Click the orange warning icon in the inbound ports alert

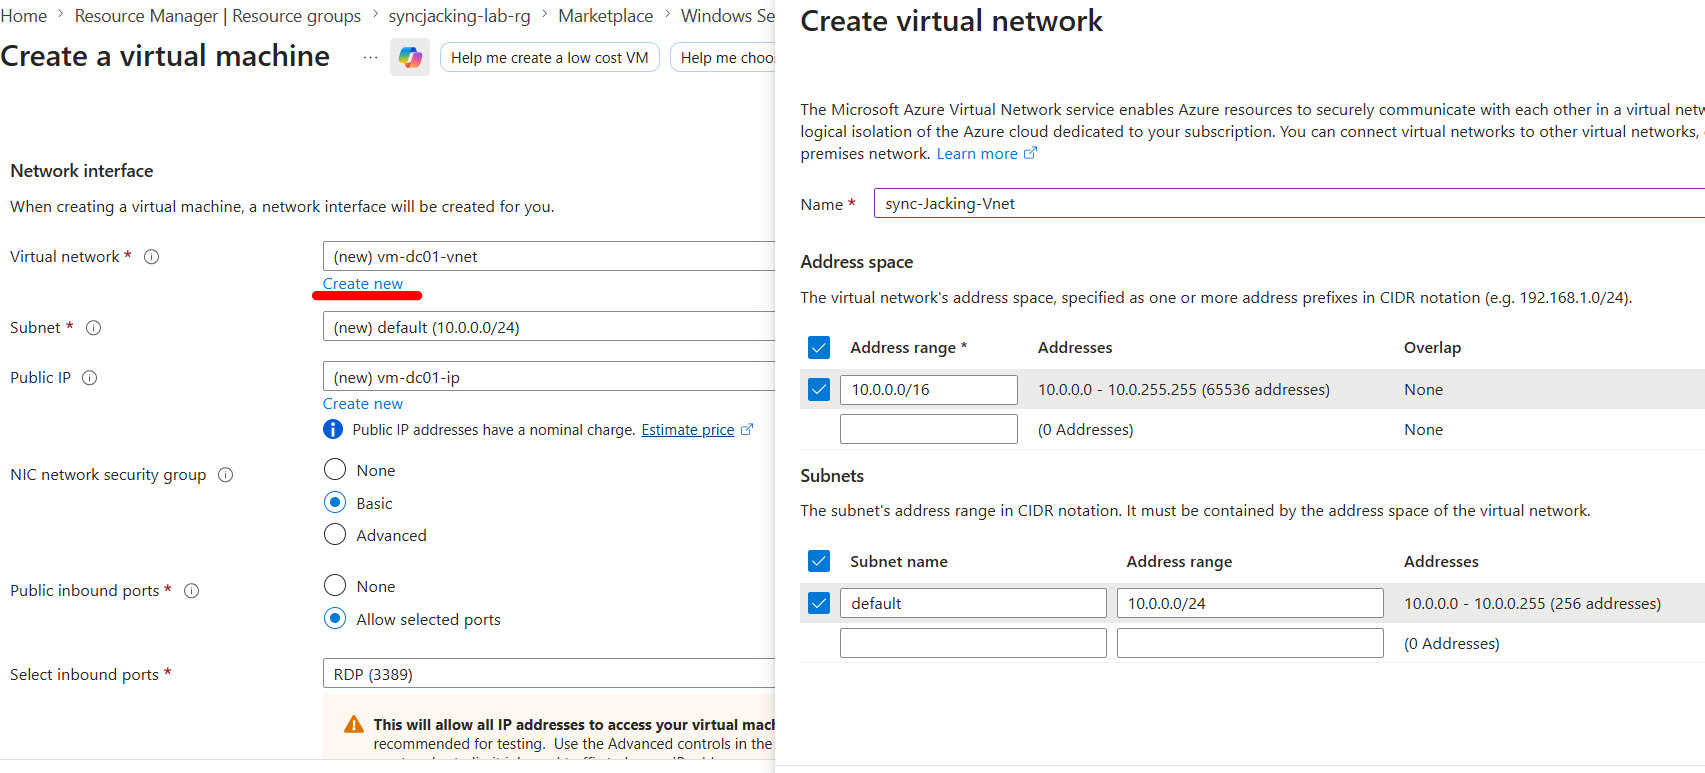[354, 724]
